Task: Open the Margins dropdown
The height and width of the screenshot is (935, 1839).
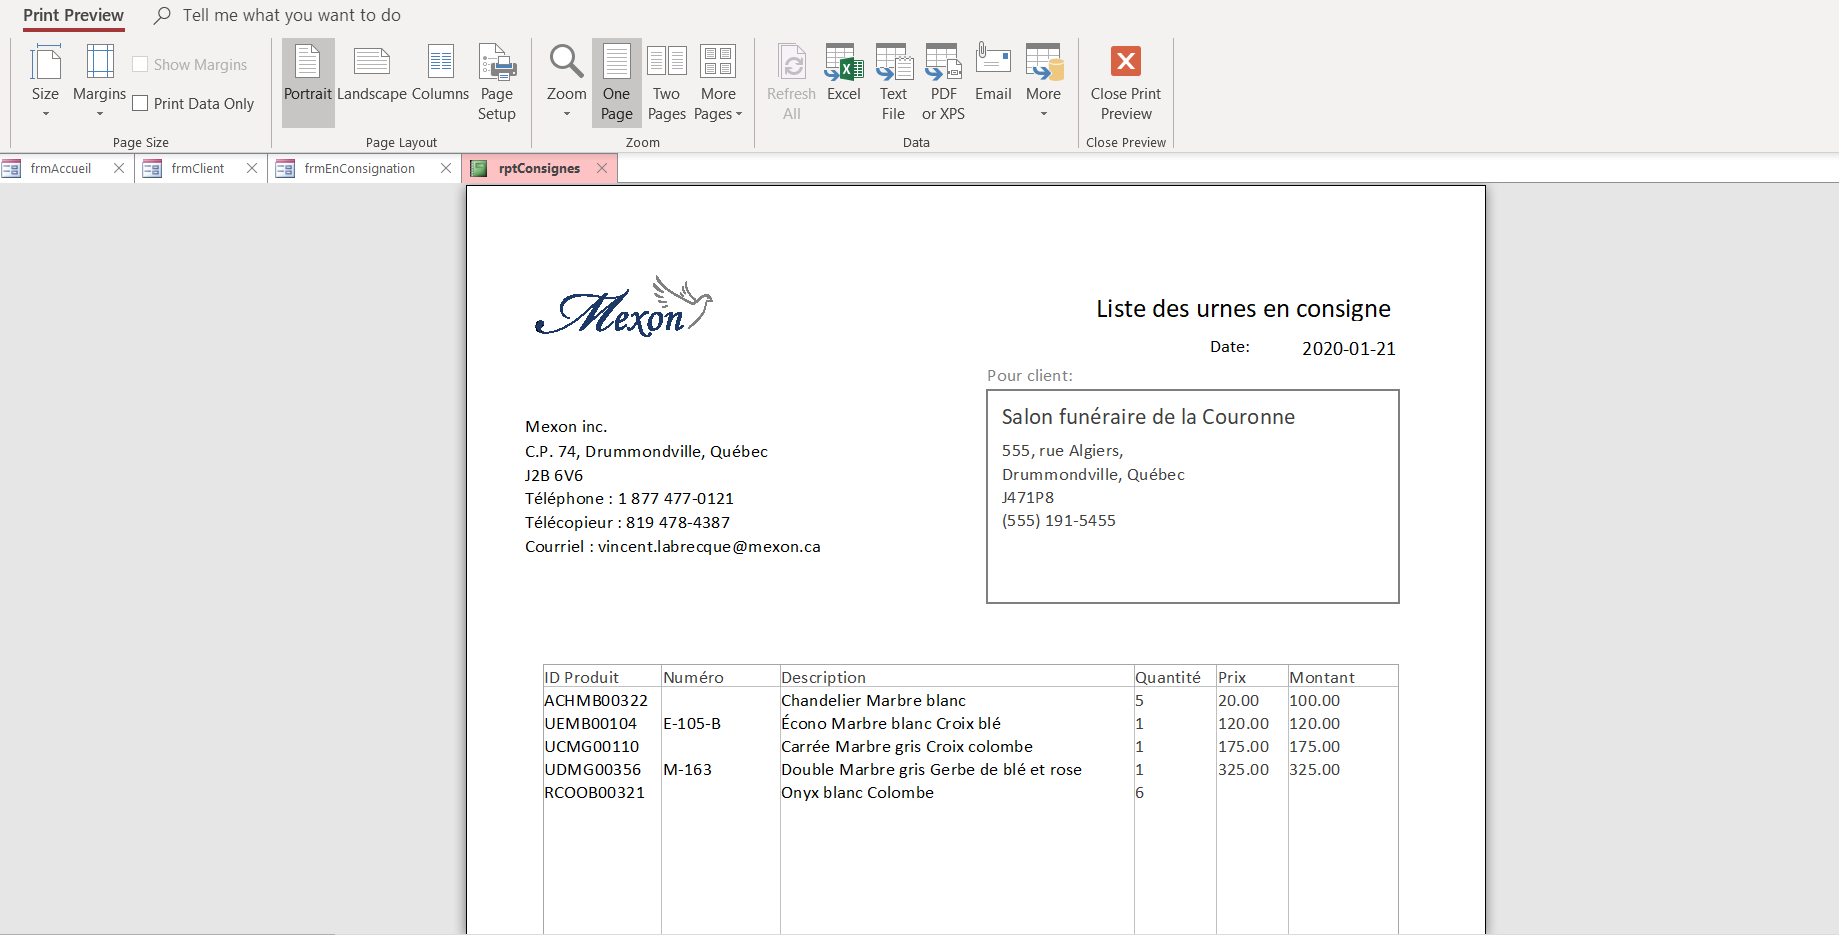Action: click(x=99, y=82)
